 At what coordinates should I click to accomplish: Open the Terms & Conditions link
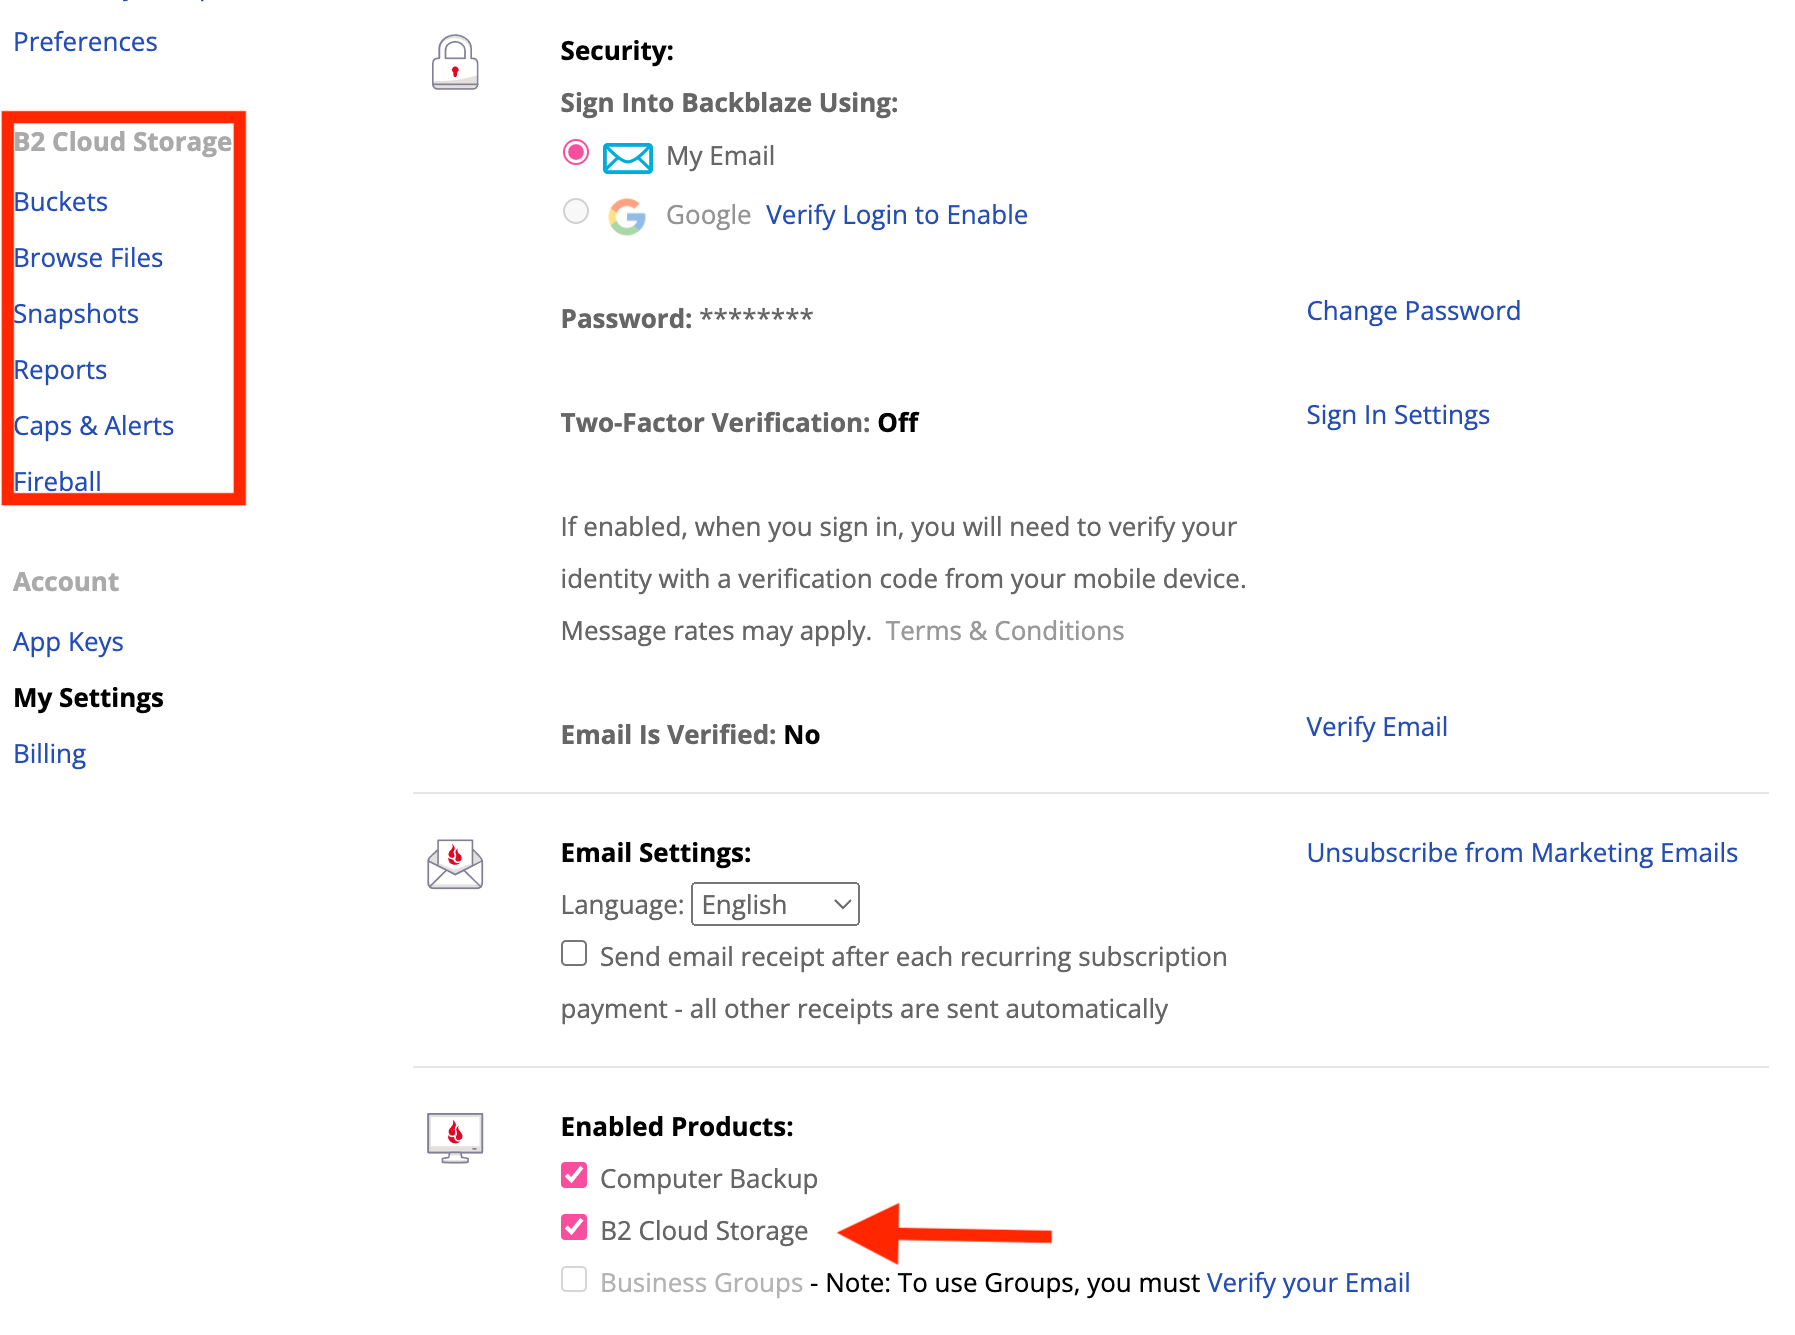coord(1005,631)
